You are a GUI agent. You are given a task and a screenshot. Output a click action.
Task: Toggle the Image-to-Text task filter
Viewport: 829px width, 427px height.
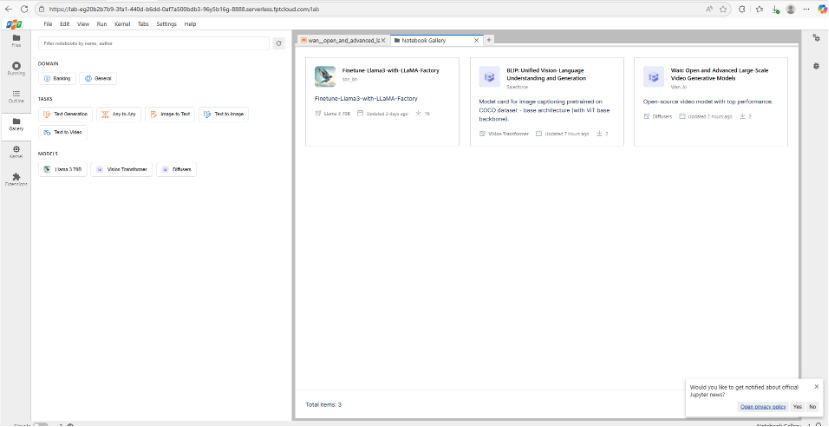pos(169,114)
